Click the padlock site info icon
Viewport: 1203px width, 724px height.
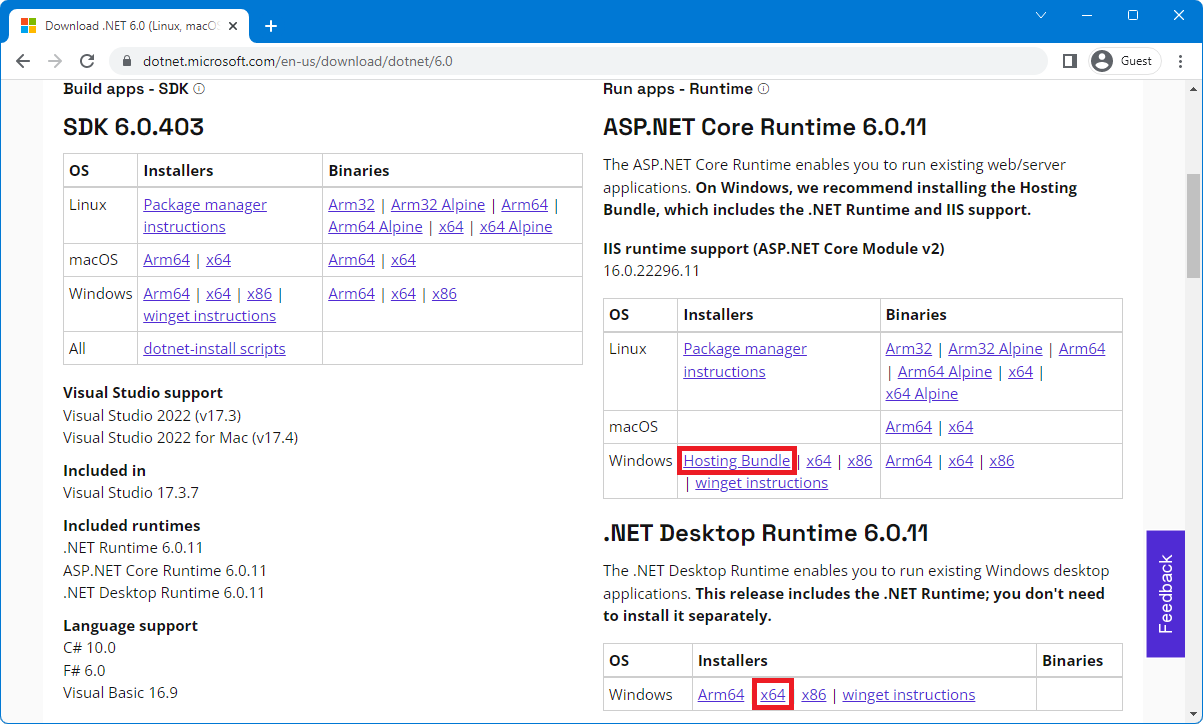126,61
